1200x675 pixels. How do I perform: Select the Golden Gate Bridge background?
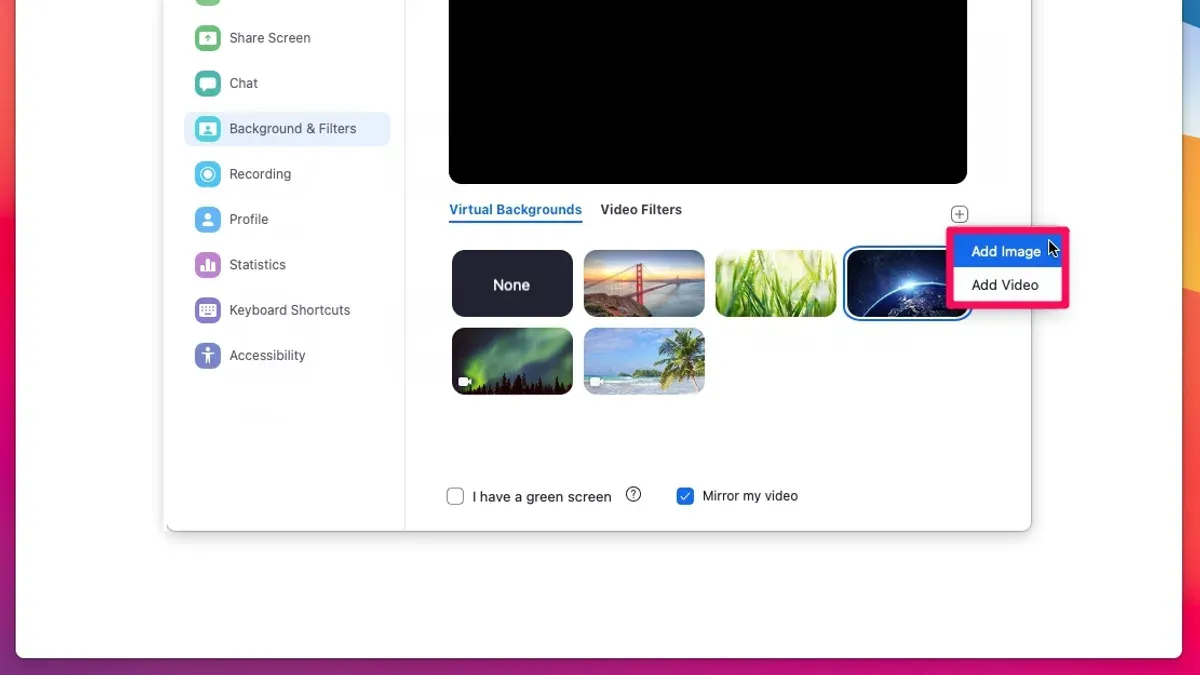click(x=644, y=284)
